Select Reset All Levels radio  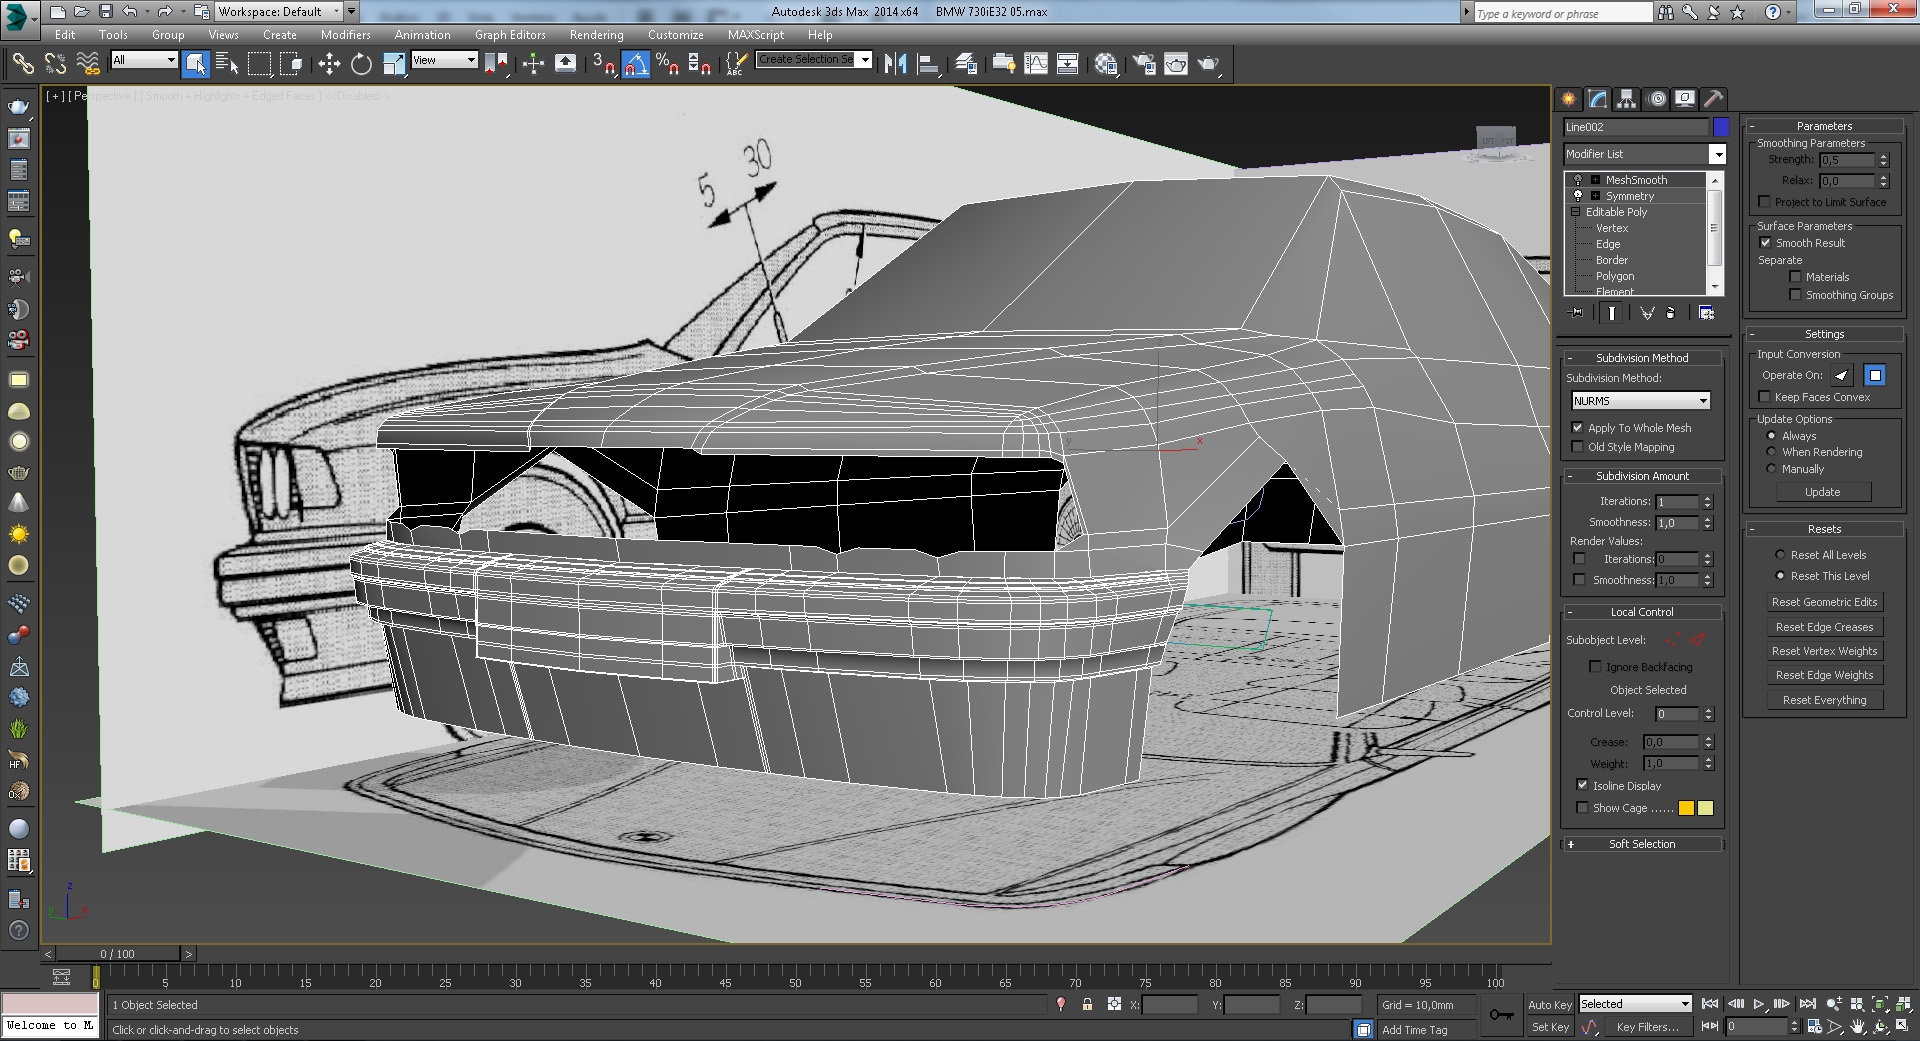point(1780,555)
